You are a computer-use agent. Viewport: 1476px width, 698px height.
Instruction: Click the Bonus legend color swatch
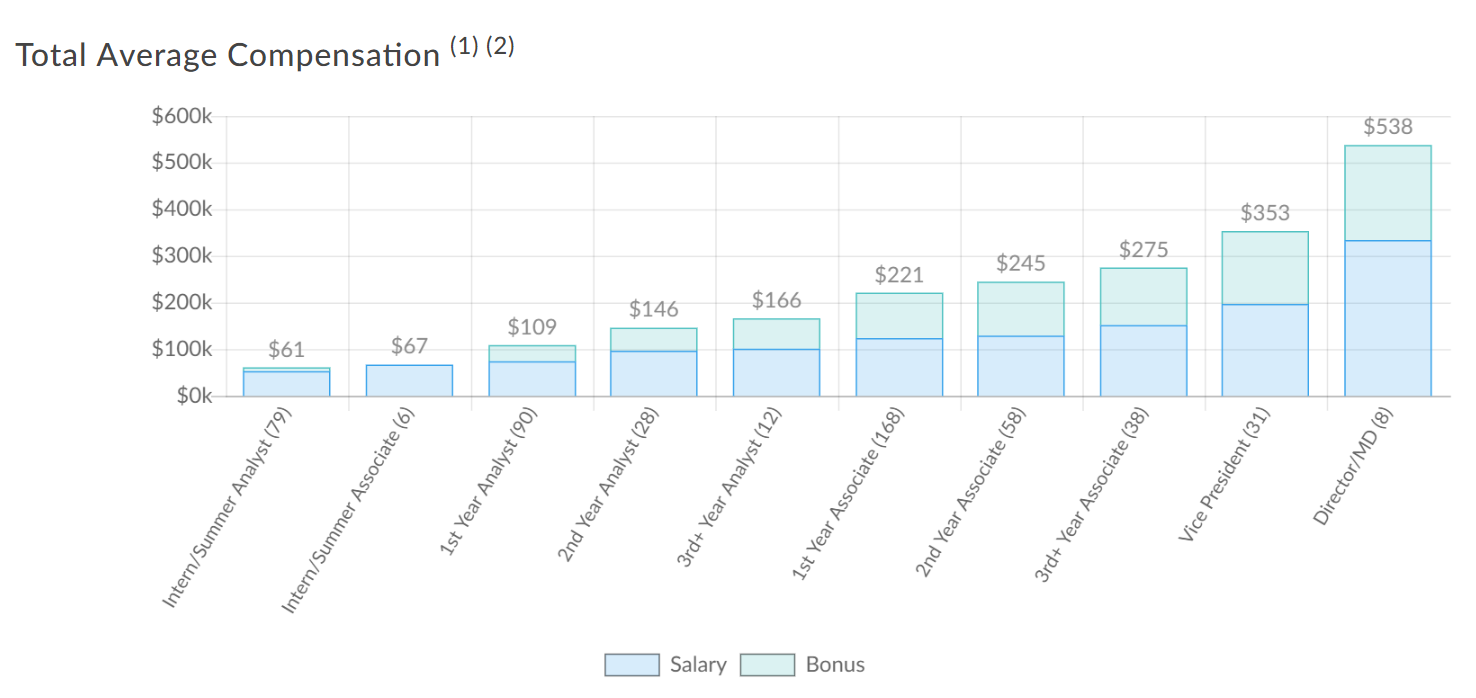pyautogui.click(x=767, y=665)
